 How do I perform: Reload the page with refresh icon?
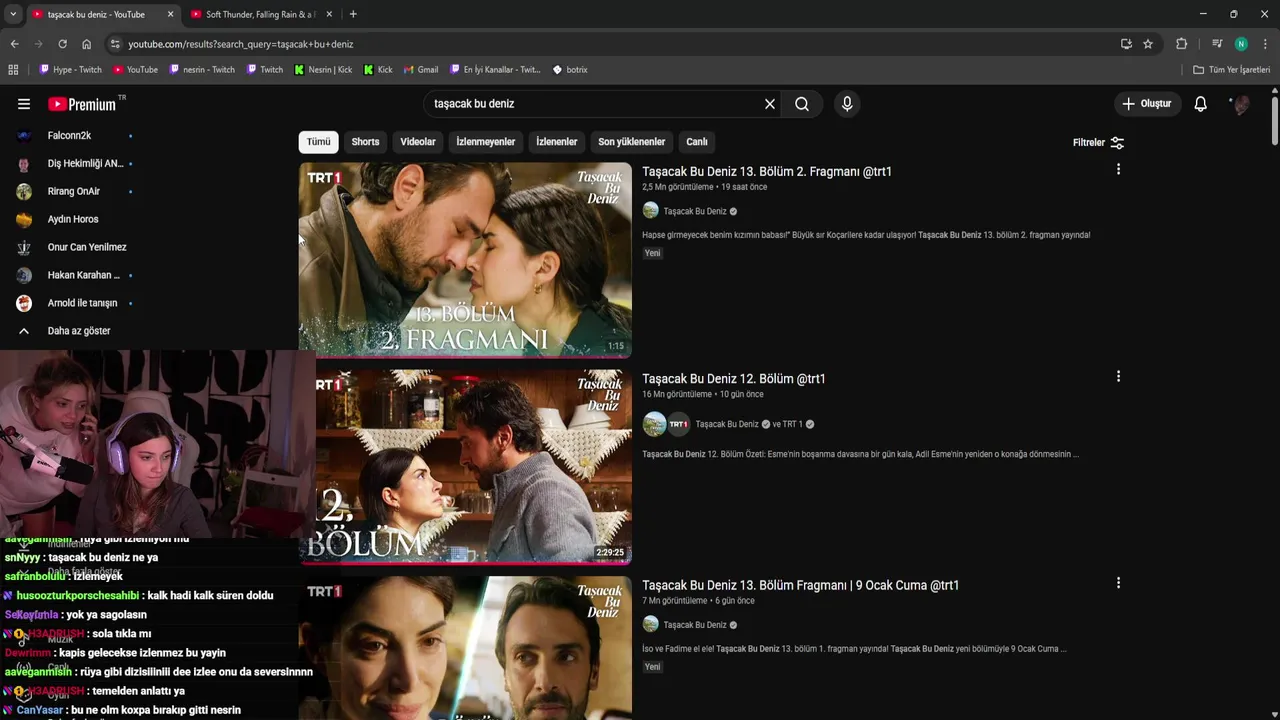pos(62,44)
